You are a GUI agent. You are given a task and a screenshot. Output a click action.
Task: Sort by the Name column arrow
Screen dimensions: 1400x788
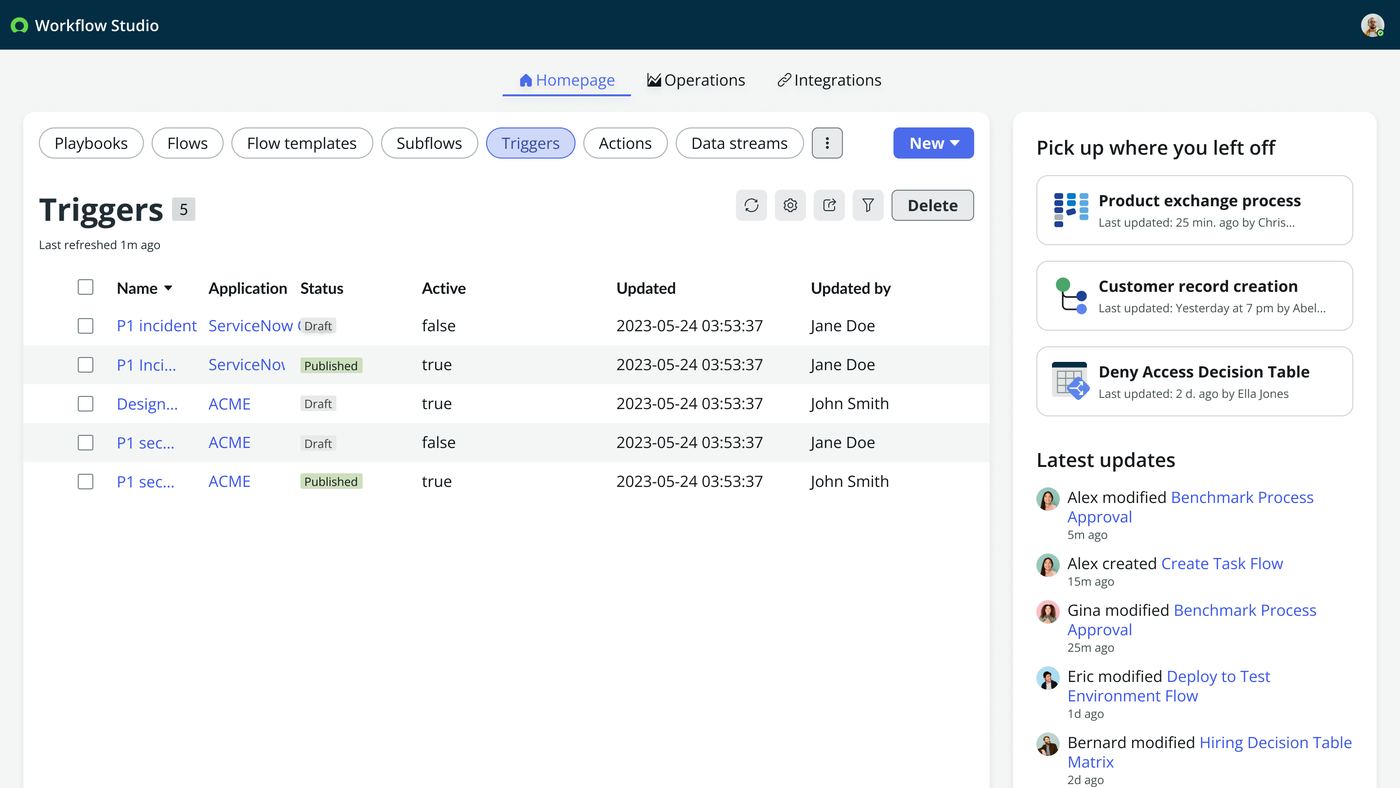[x=168, y=288]
